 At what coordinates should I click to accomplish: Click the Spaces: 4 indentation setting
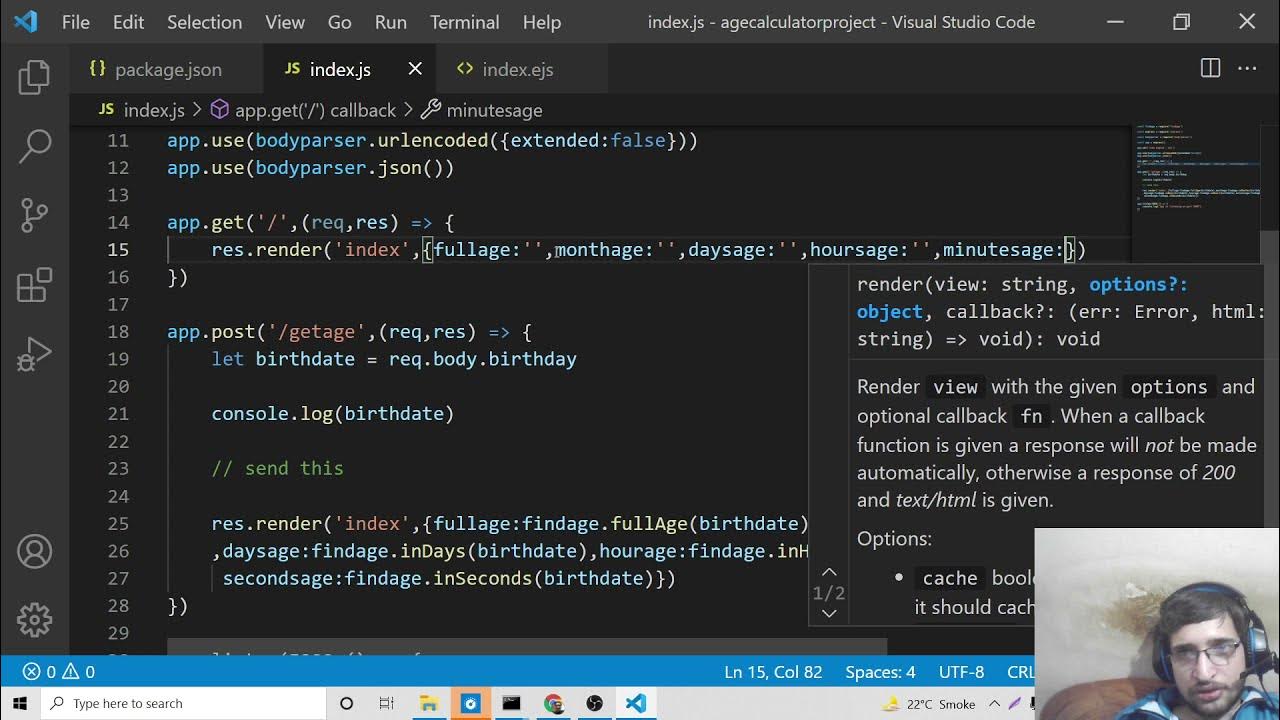880,672
